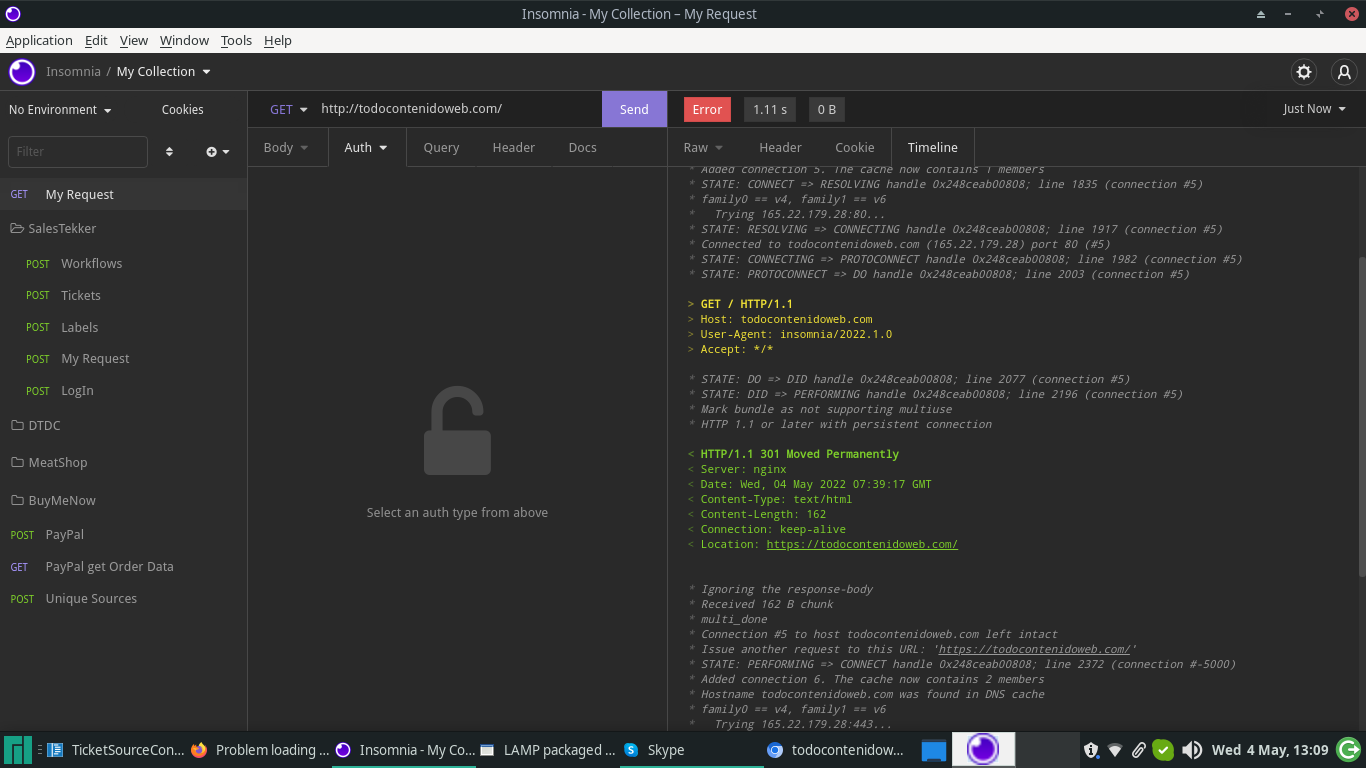This screenshot has width=1366, height=768.
Task: Open the Help menu
Action: [278, 41]
